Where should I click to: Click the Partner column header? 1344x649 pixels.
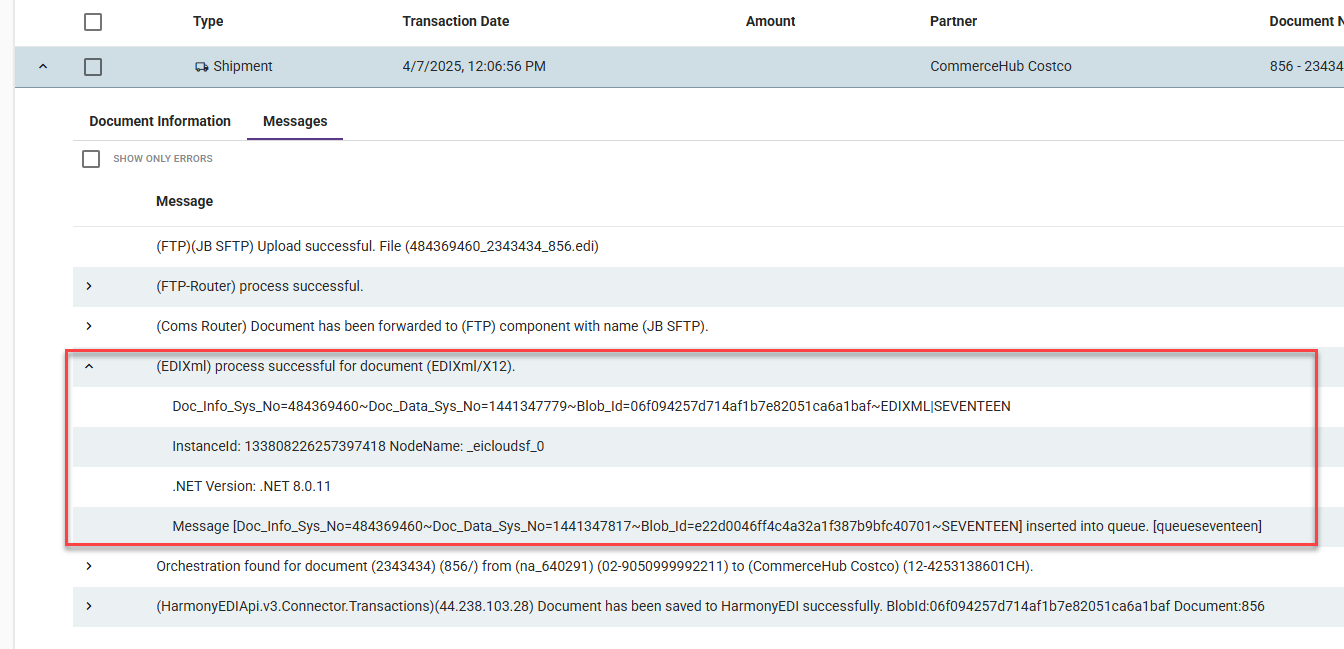[x=953, y=21]
